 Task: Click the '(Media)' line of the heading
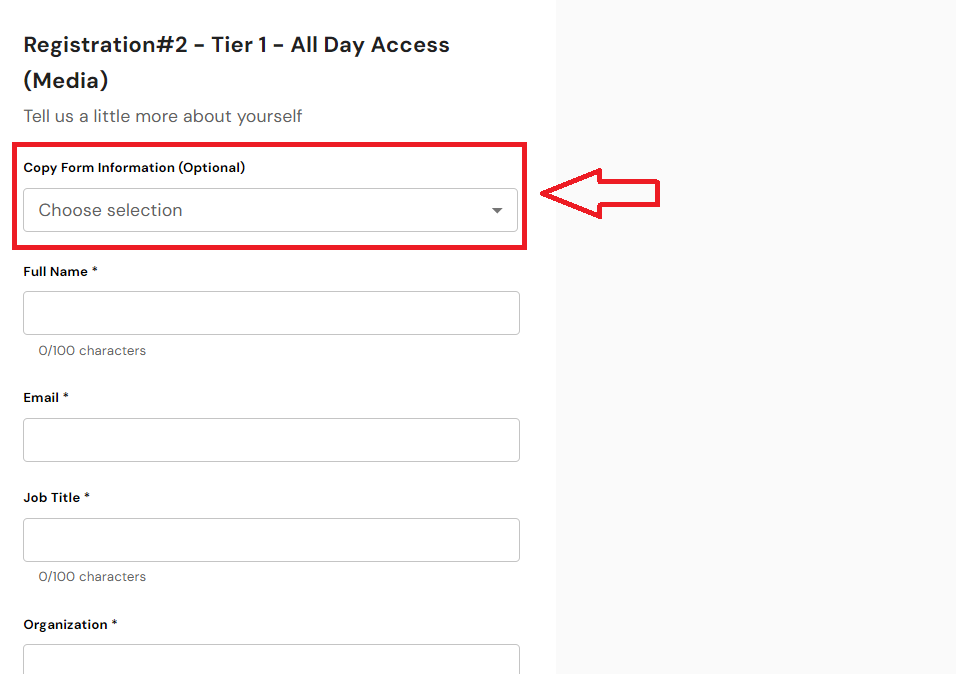pos(66,81)
